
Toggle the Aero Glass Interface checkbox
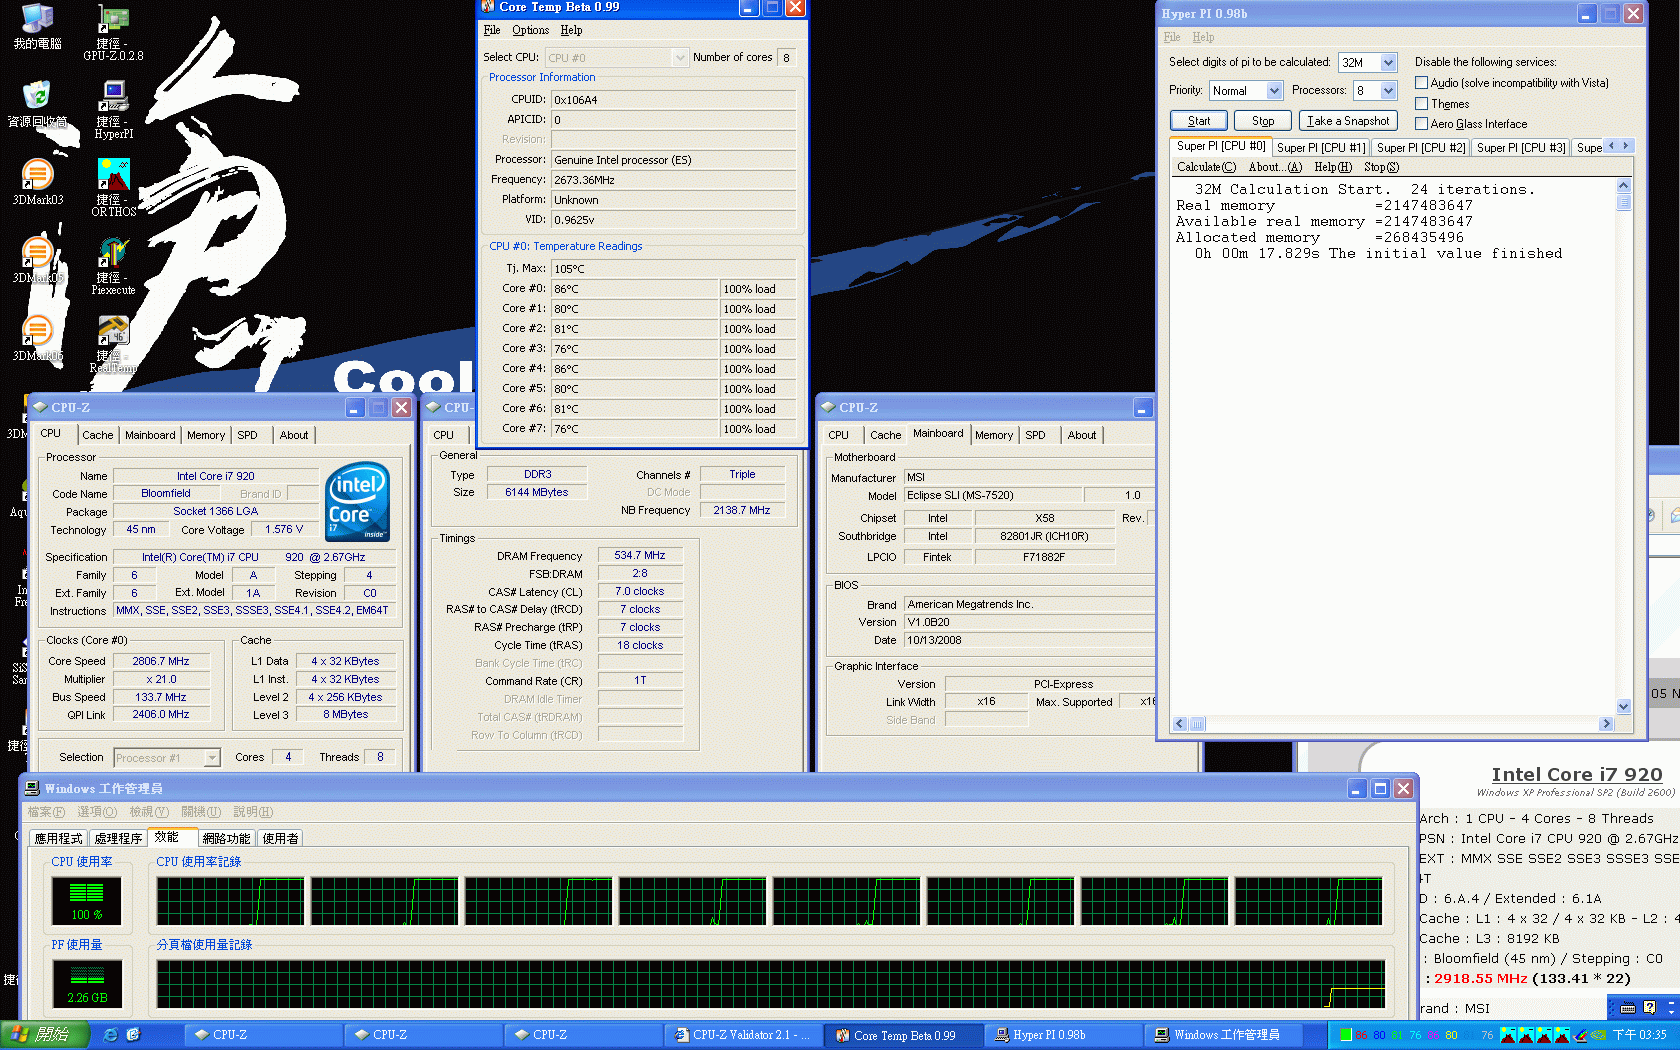(1421, 124)
